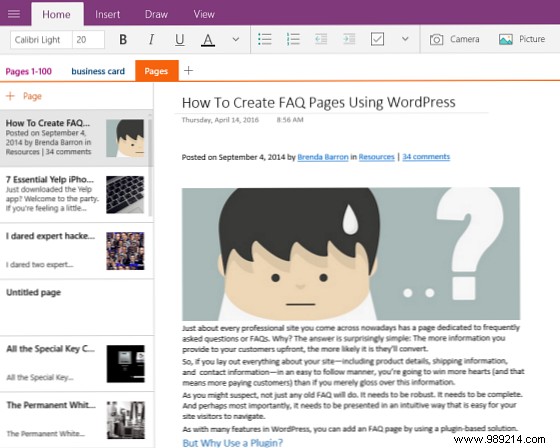Open The Permanent Whit... page
The height and width of the screenshot is (448, 560).
(x=76, y=420)
